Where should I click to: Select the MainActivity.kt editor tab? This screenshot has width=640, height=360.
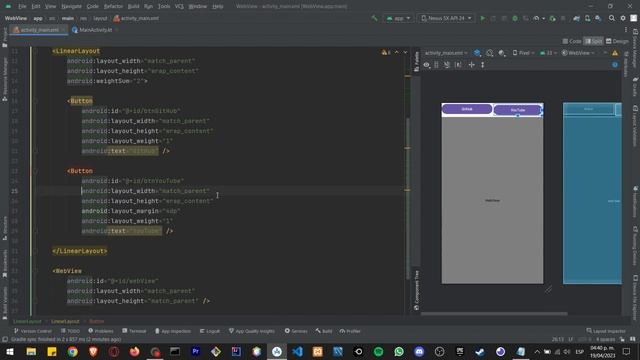pyautogui.click(x=95, y=30)
